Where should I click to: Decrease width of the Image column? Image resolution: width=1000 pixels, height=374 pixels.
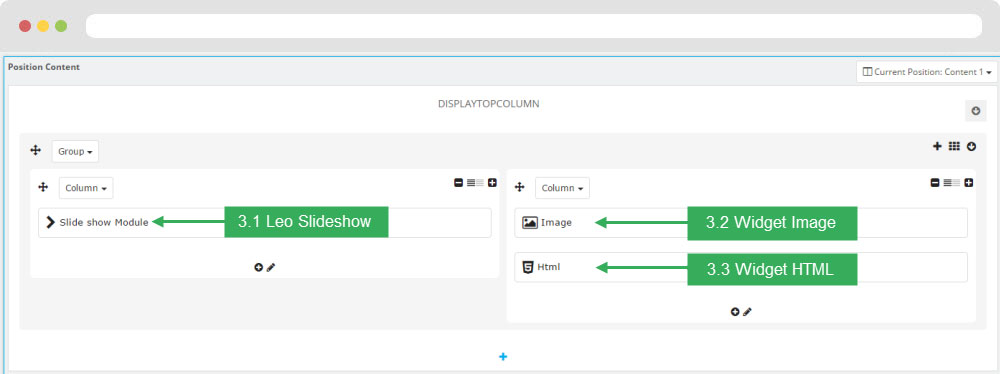(x=935, y=183)
